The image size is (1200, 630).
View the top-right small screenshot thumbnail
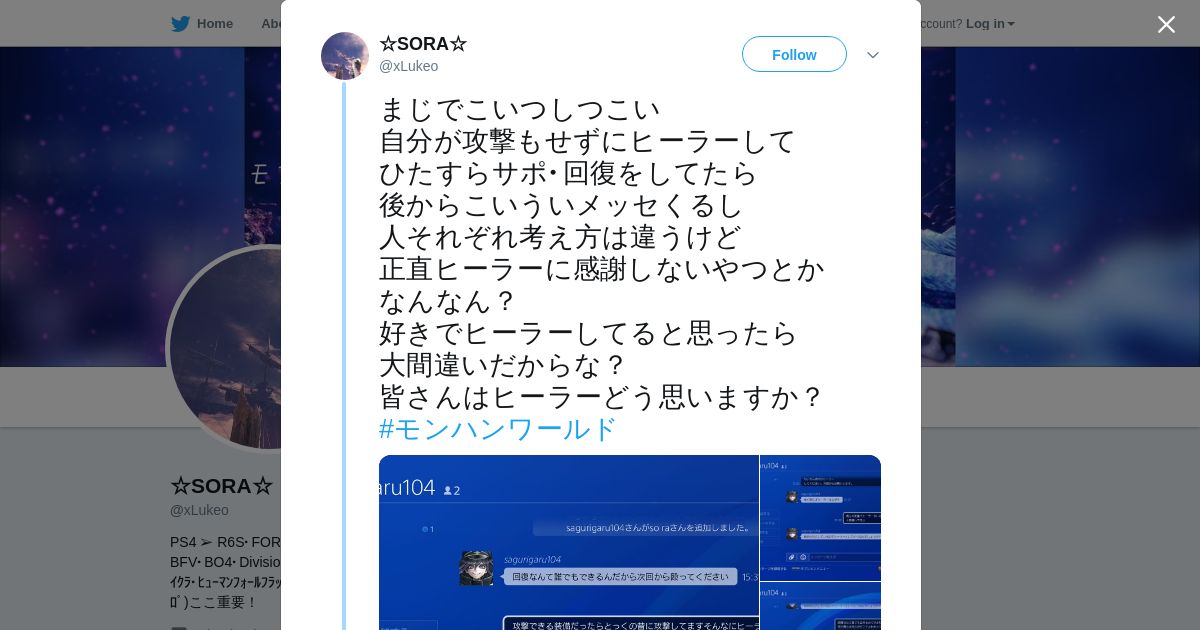click(x=821, y=517)
